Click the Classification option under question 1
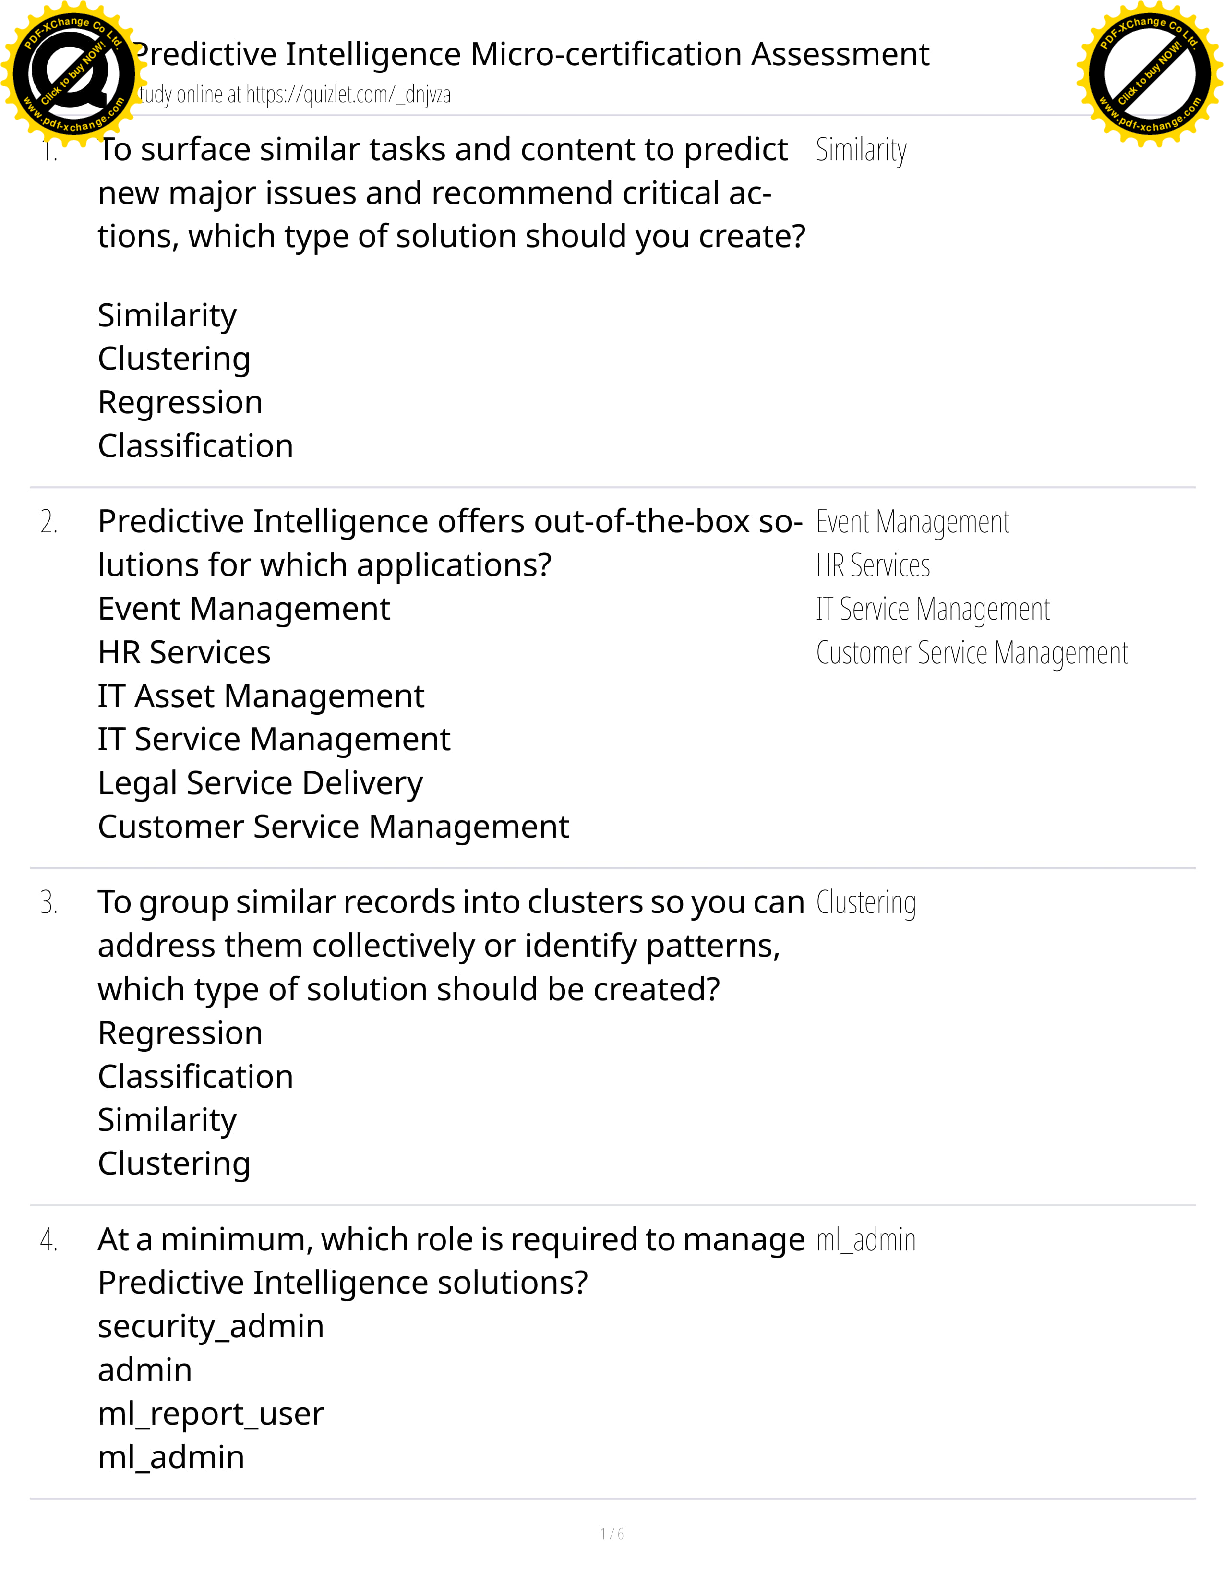Image resolution: width=1224 pixels, height=1584 pixels. click(x=195, y=446)
